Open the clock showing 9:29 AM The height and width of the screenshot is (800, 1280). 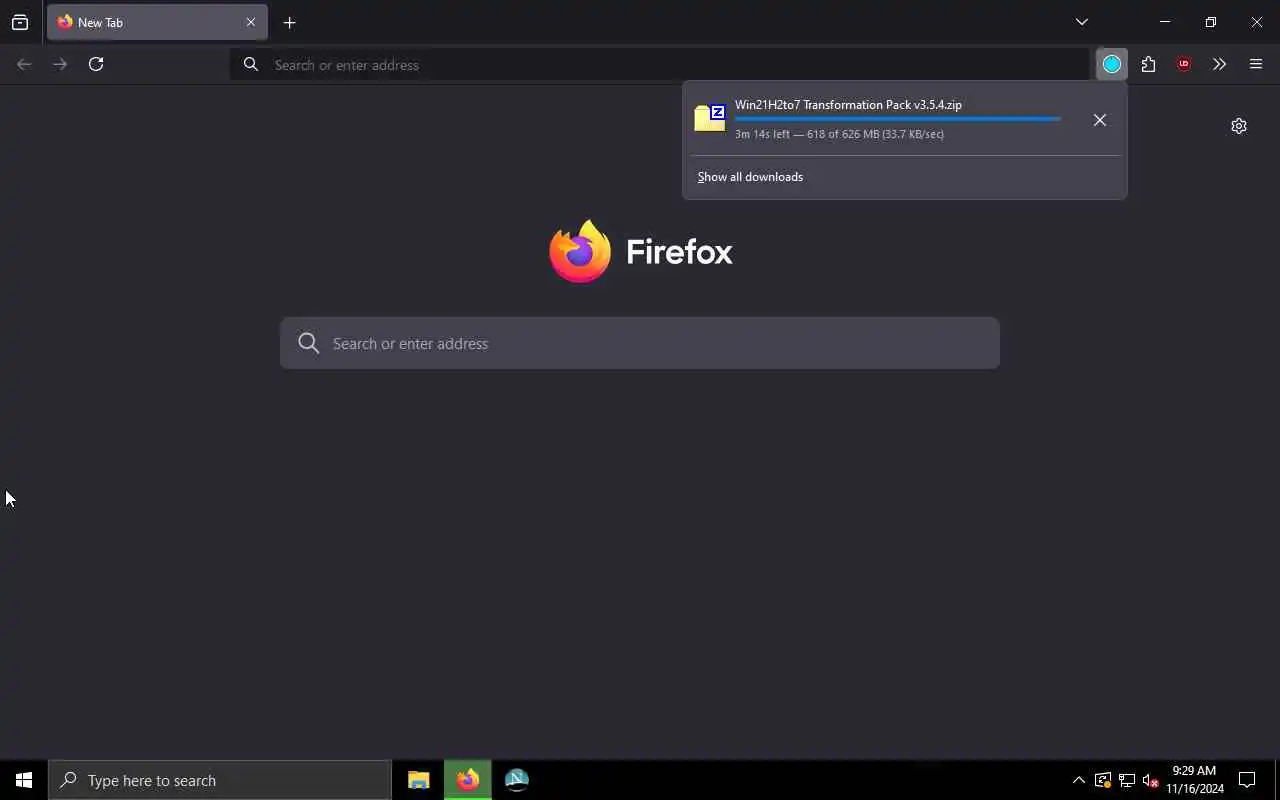pos(1195,780)
